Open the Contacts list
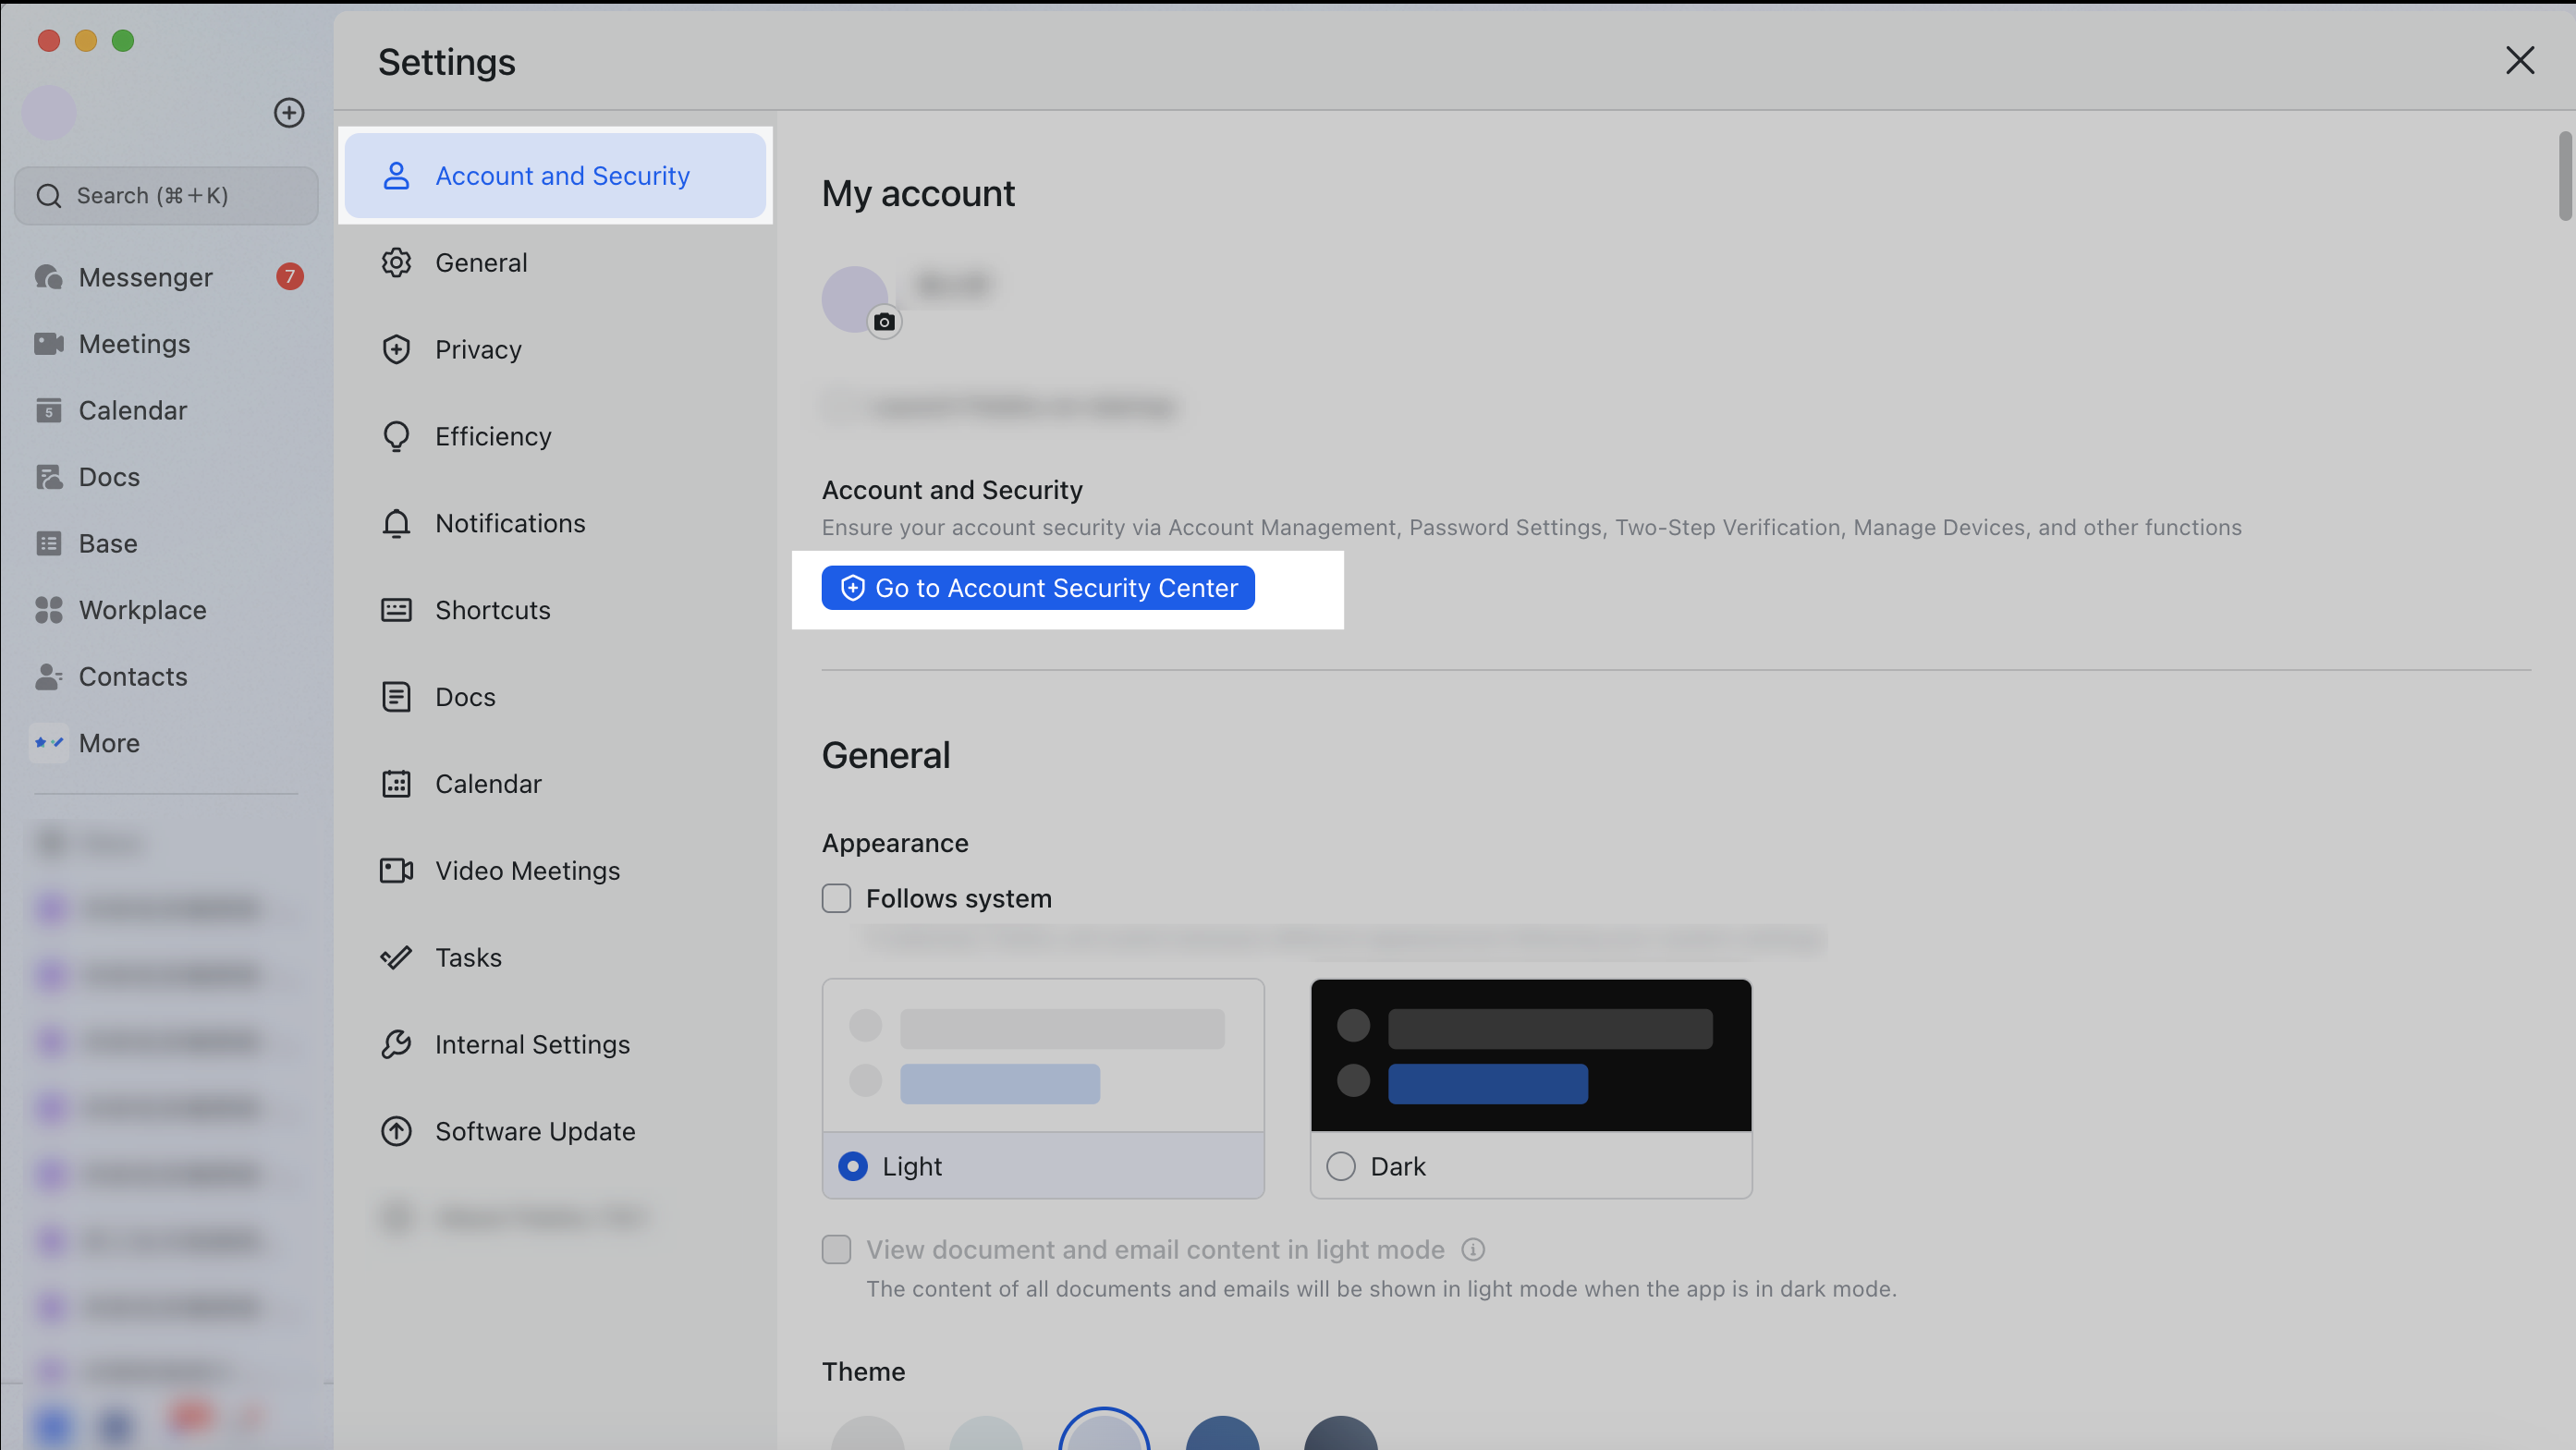The image size is (2576, 1450). tap(133, 676)
